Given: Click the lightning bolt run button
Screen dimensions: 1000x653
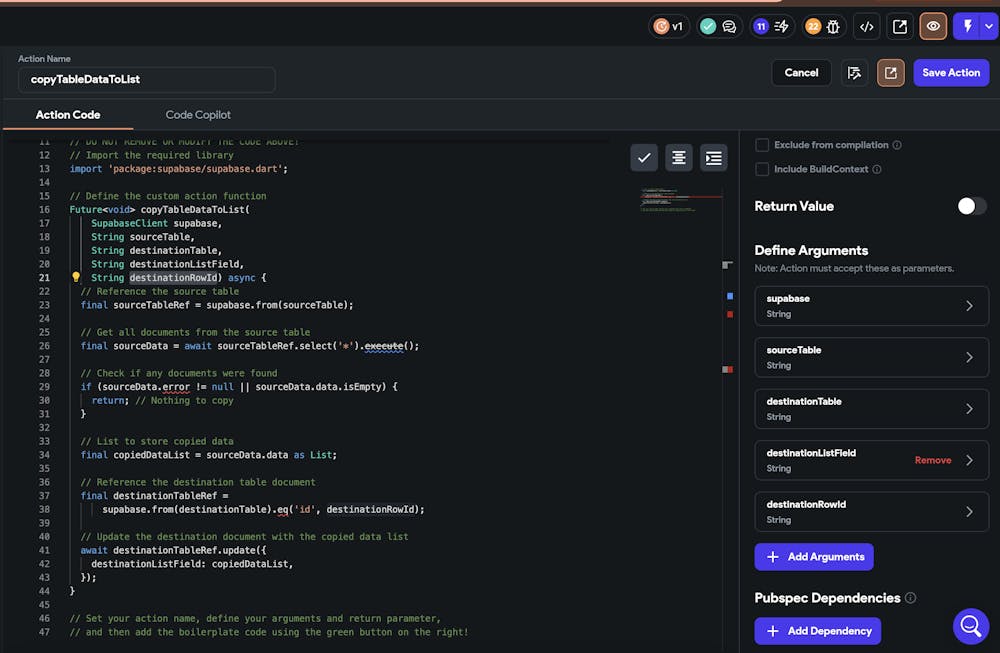Looking at the screenshot, I should (x=968, y=27).
